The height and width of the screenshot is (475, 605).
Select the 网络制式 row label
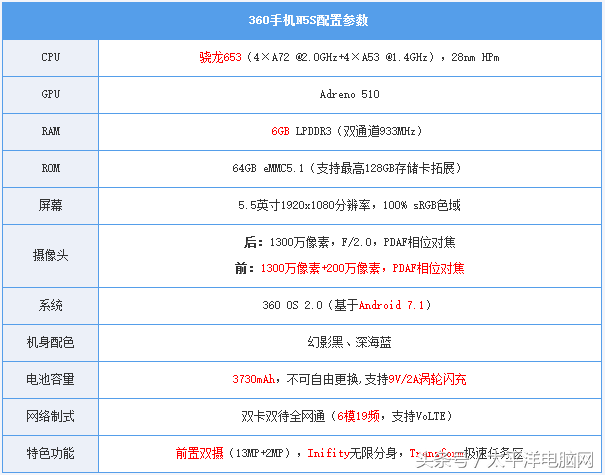51,416
